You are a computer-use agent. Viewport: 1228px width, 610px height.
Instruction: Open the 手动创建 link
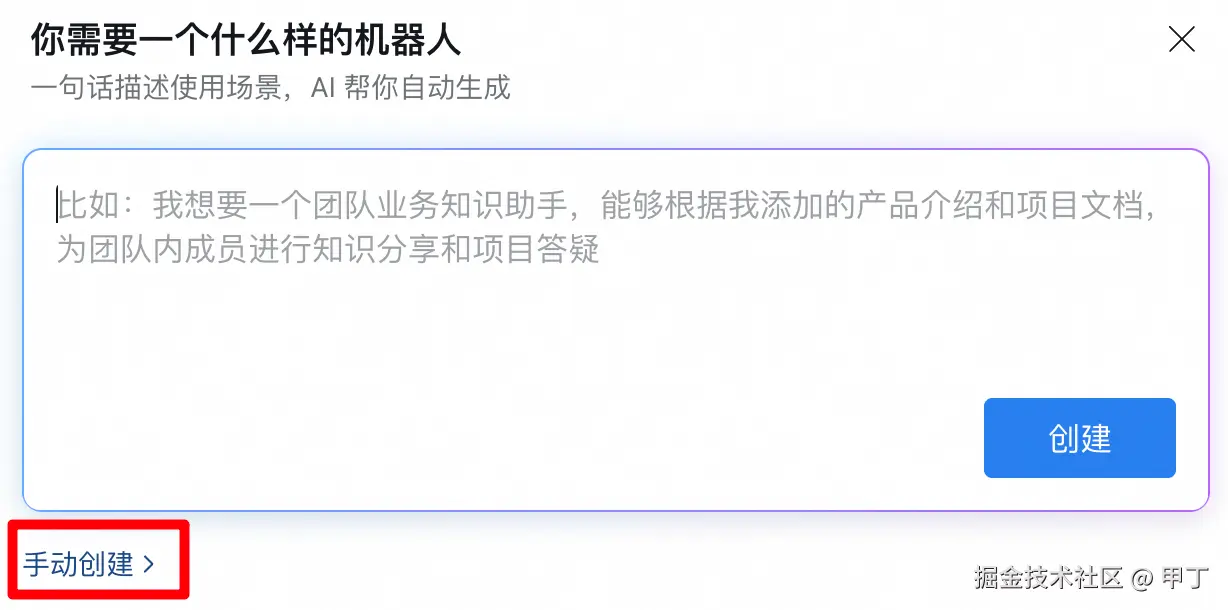78,564
